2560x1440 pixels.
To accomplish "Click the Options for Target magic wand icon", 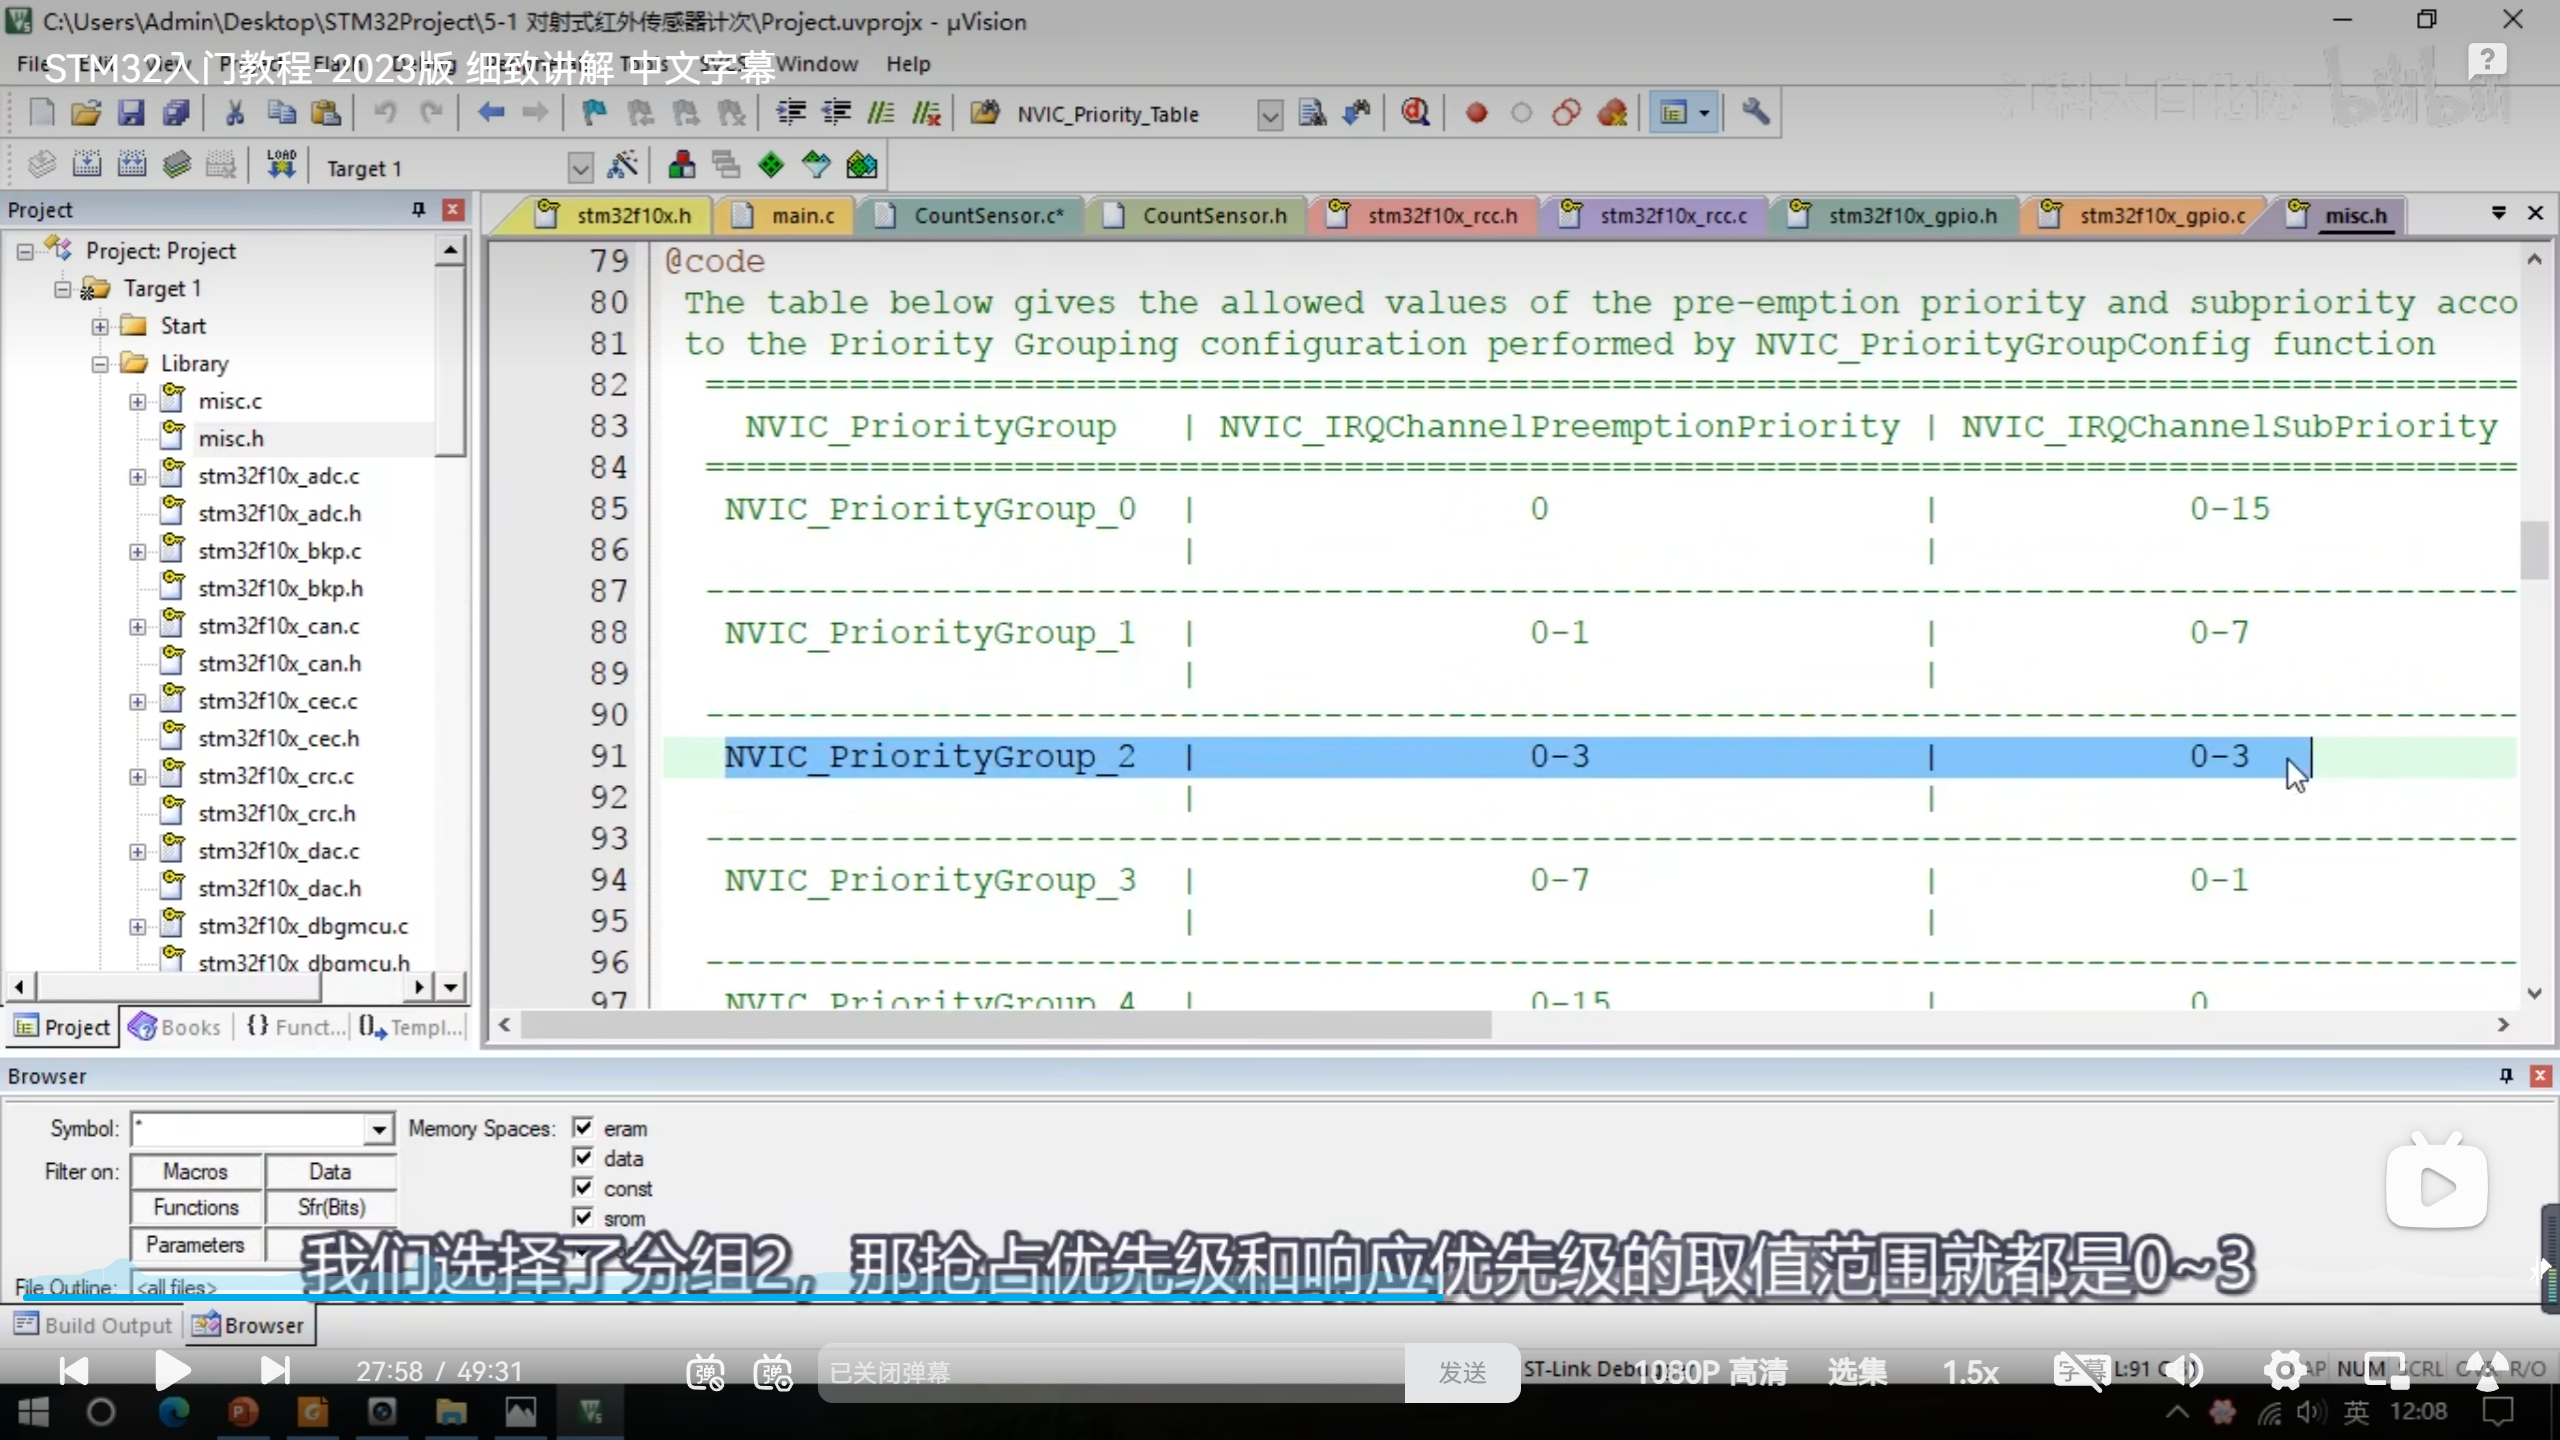I will click(622, 166).
